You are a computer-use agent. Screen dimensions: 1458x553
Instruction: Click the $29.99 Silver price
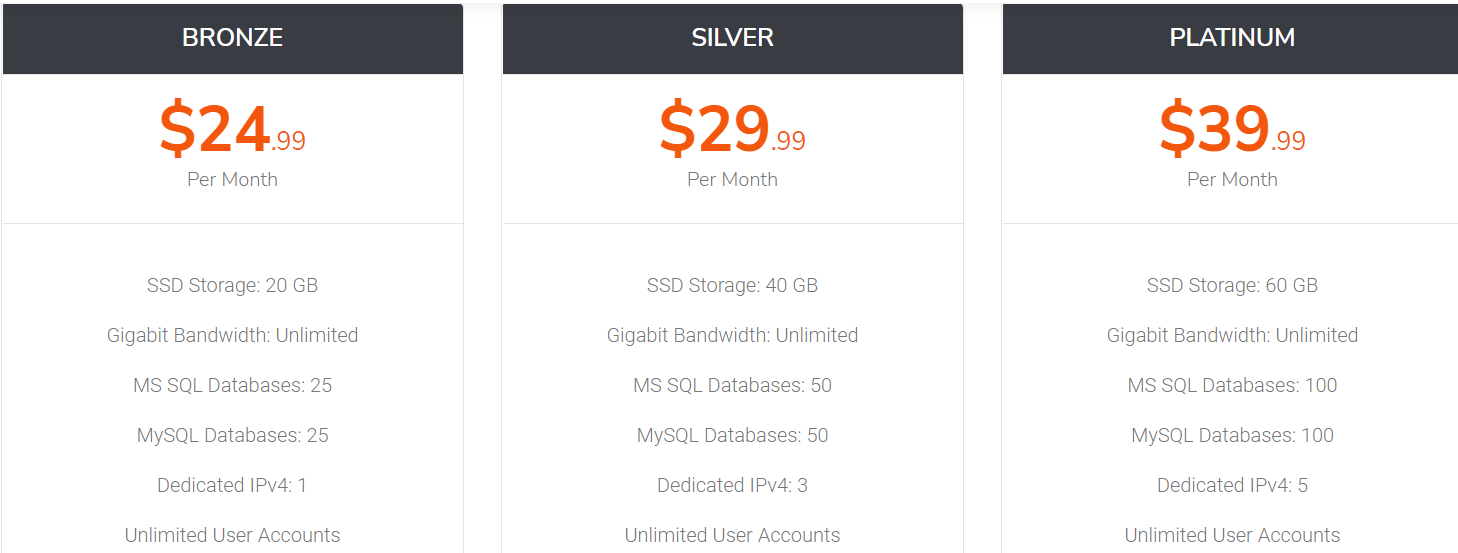click(x=732, y=130)
